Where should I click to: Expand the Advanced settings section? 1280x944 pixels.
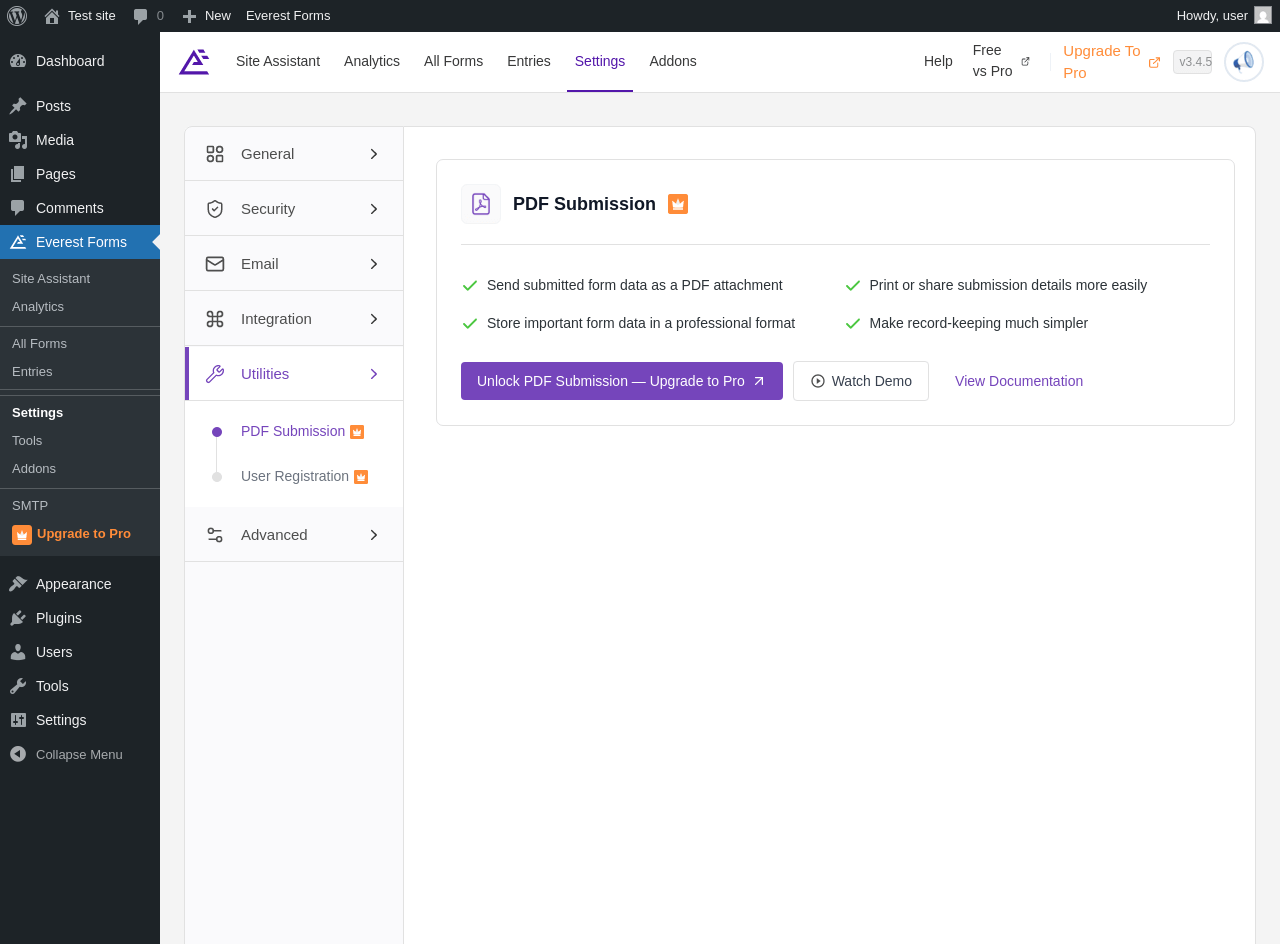pos(294,535)
